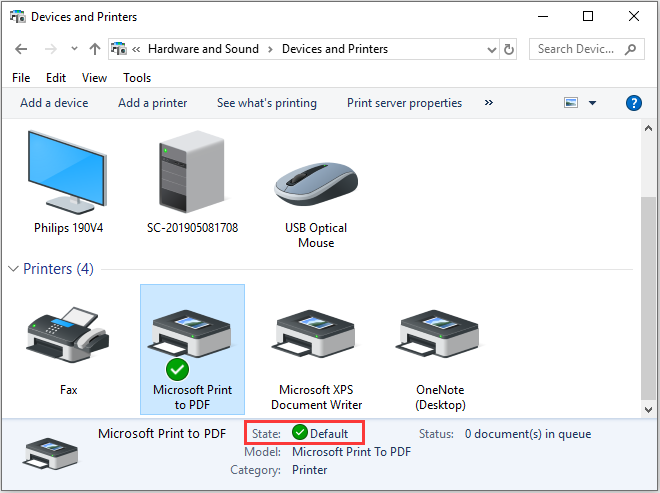This screenshot has height=493, width=660.
Task: Open the View menu
Action: [94, 78]
